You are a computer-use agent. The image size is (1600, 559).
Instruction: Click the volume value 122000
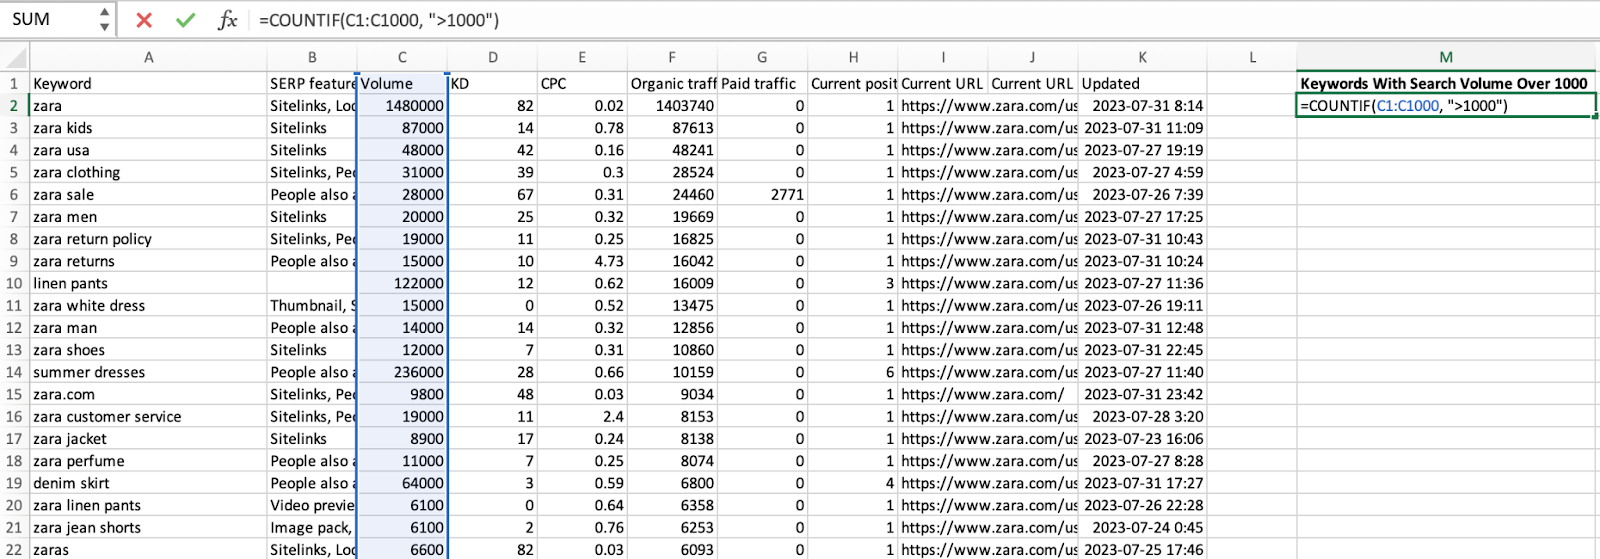[x=402, y=283]
